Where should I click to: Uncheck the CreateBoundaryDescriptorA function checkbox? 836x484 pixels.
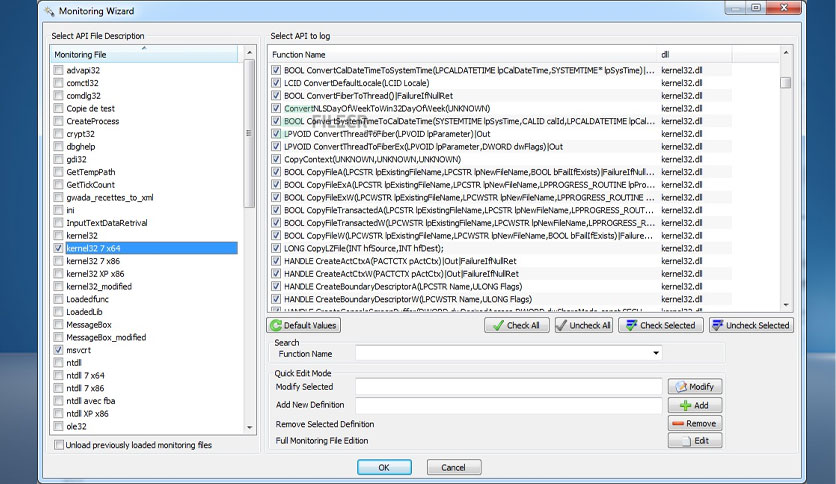coord(276,286)
